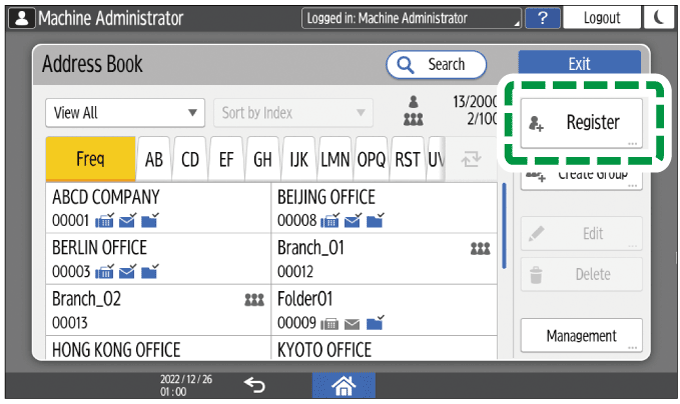Click the group icon on Branch_01
The width and height of the screenshot is (680, 404).
click(x=479, y=249)
